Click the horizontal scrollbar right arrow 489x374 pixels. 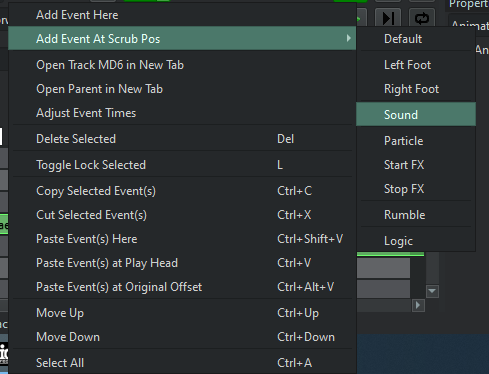click(x=418, y=305)
